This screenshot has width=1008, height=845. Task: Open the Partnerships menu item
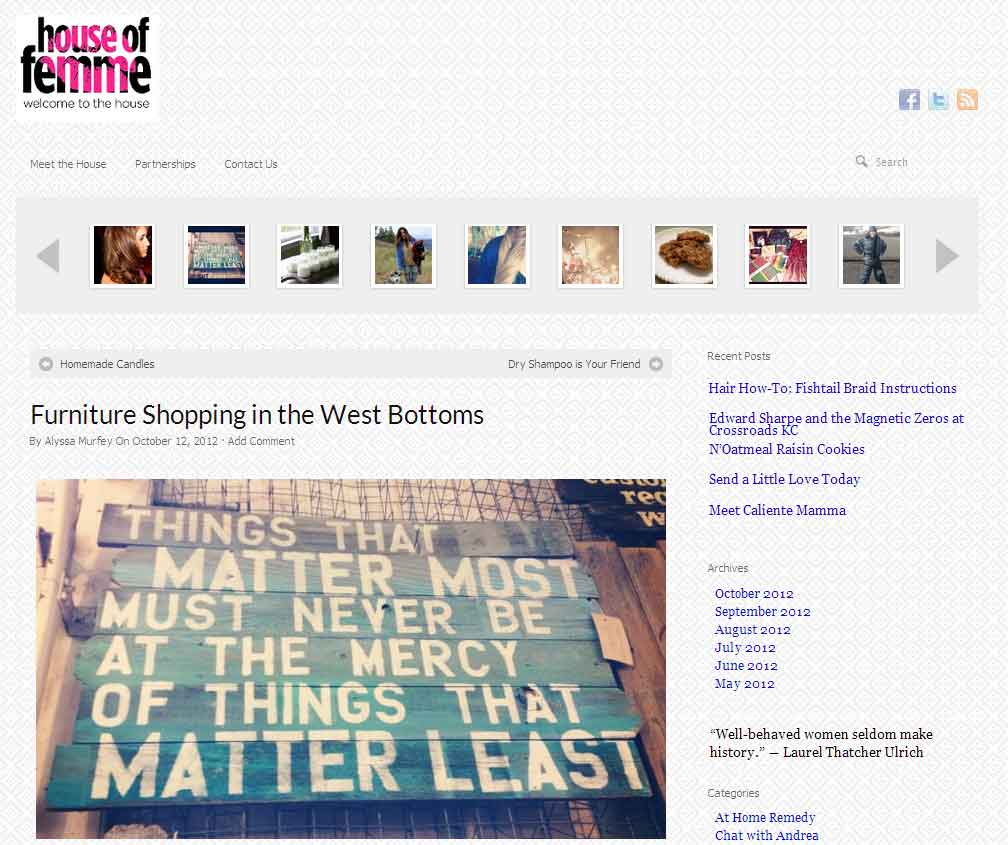pos(165,164)
